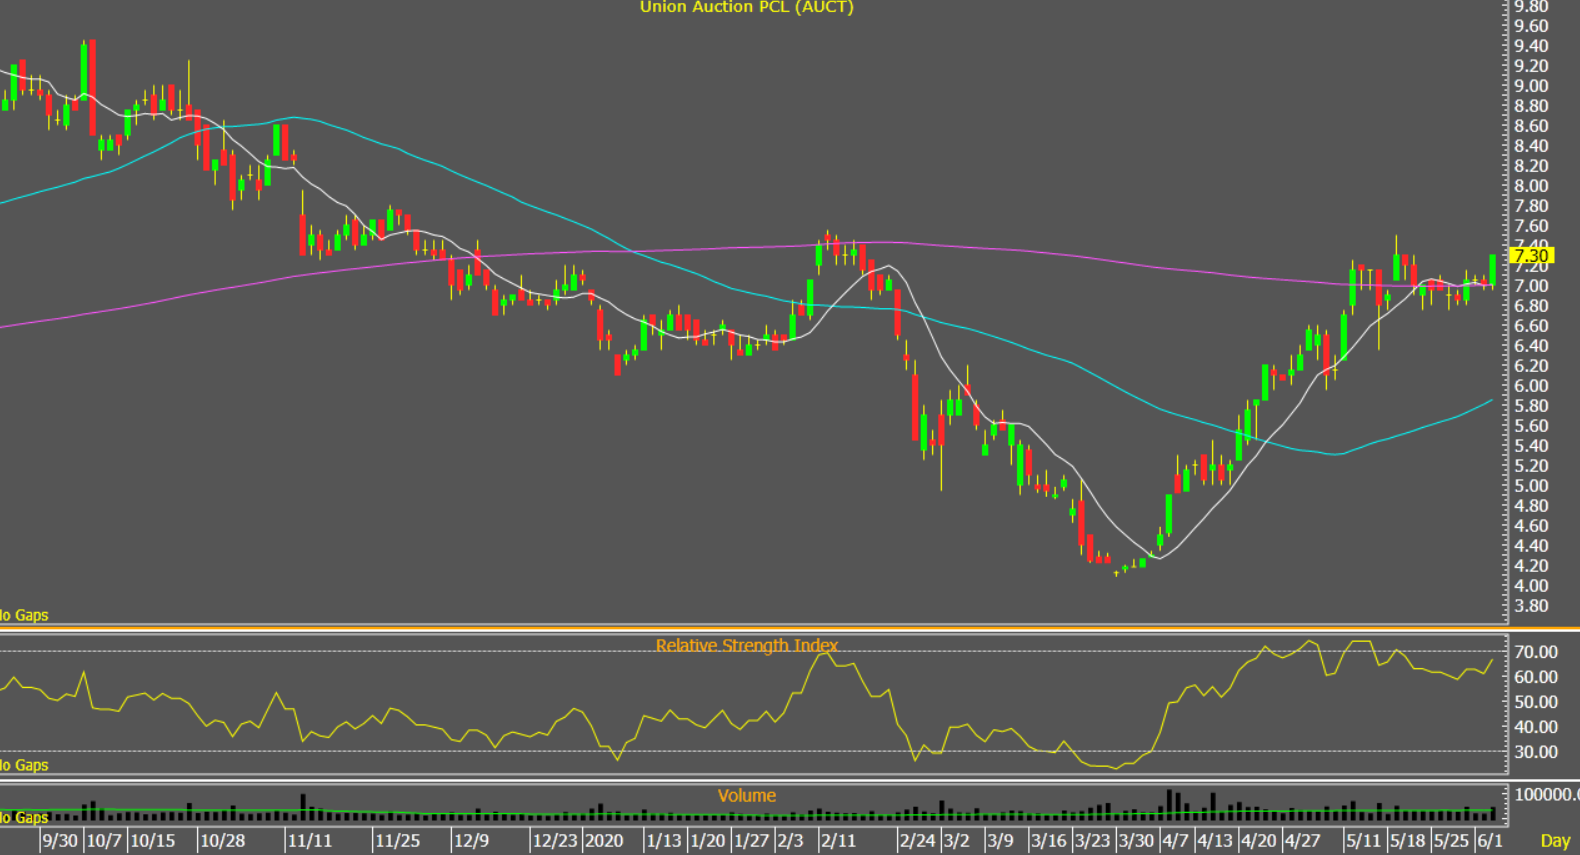Screen dimensions: 1580x855
Task: Click the 6/1 date on the time axis
Action: [x=1490, y=841]
